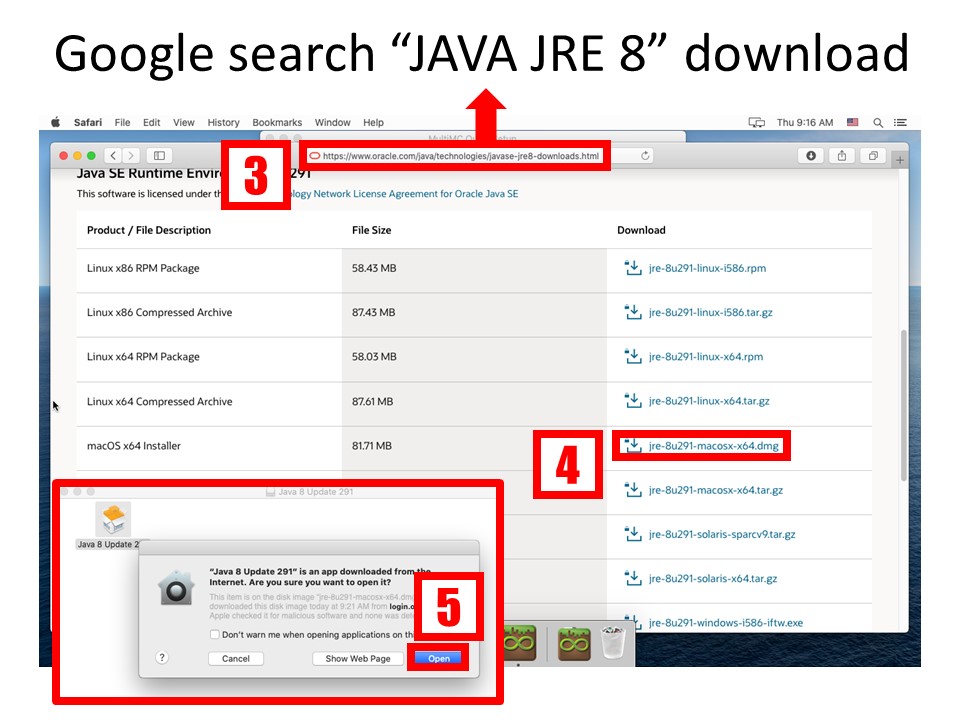Click download icon beside linux-x64.rpm
960x720 pixels.
point(632,356)
